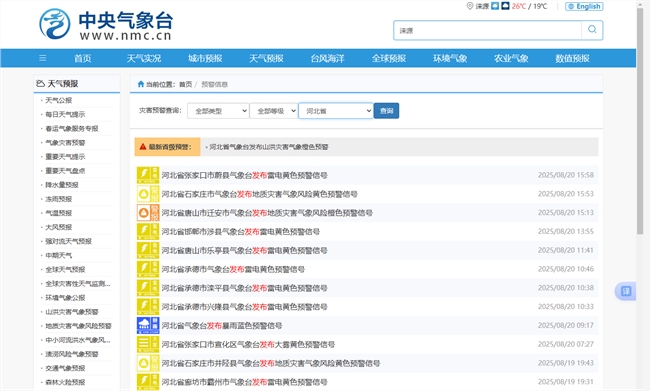Click geology icon for 石家庄市井陉县 warning
650x391 pixels.
[148, 363]
